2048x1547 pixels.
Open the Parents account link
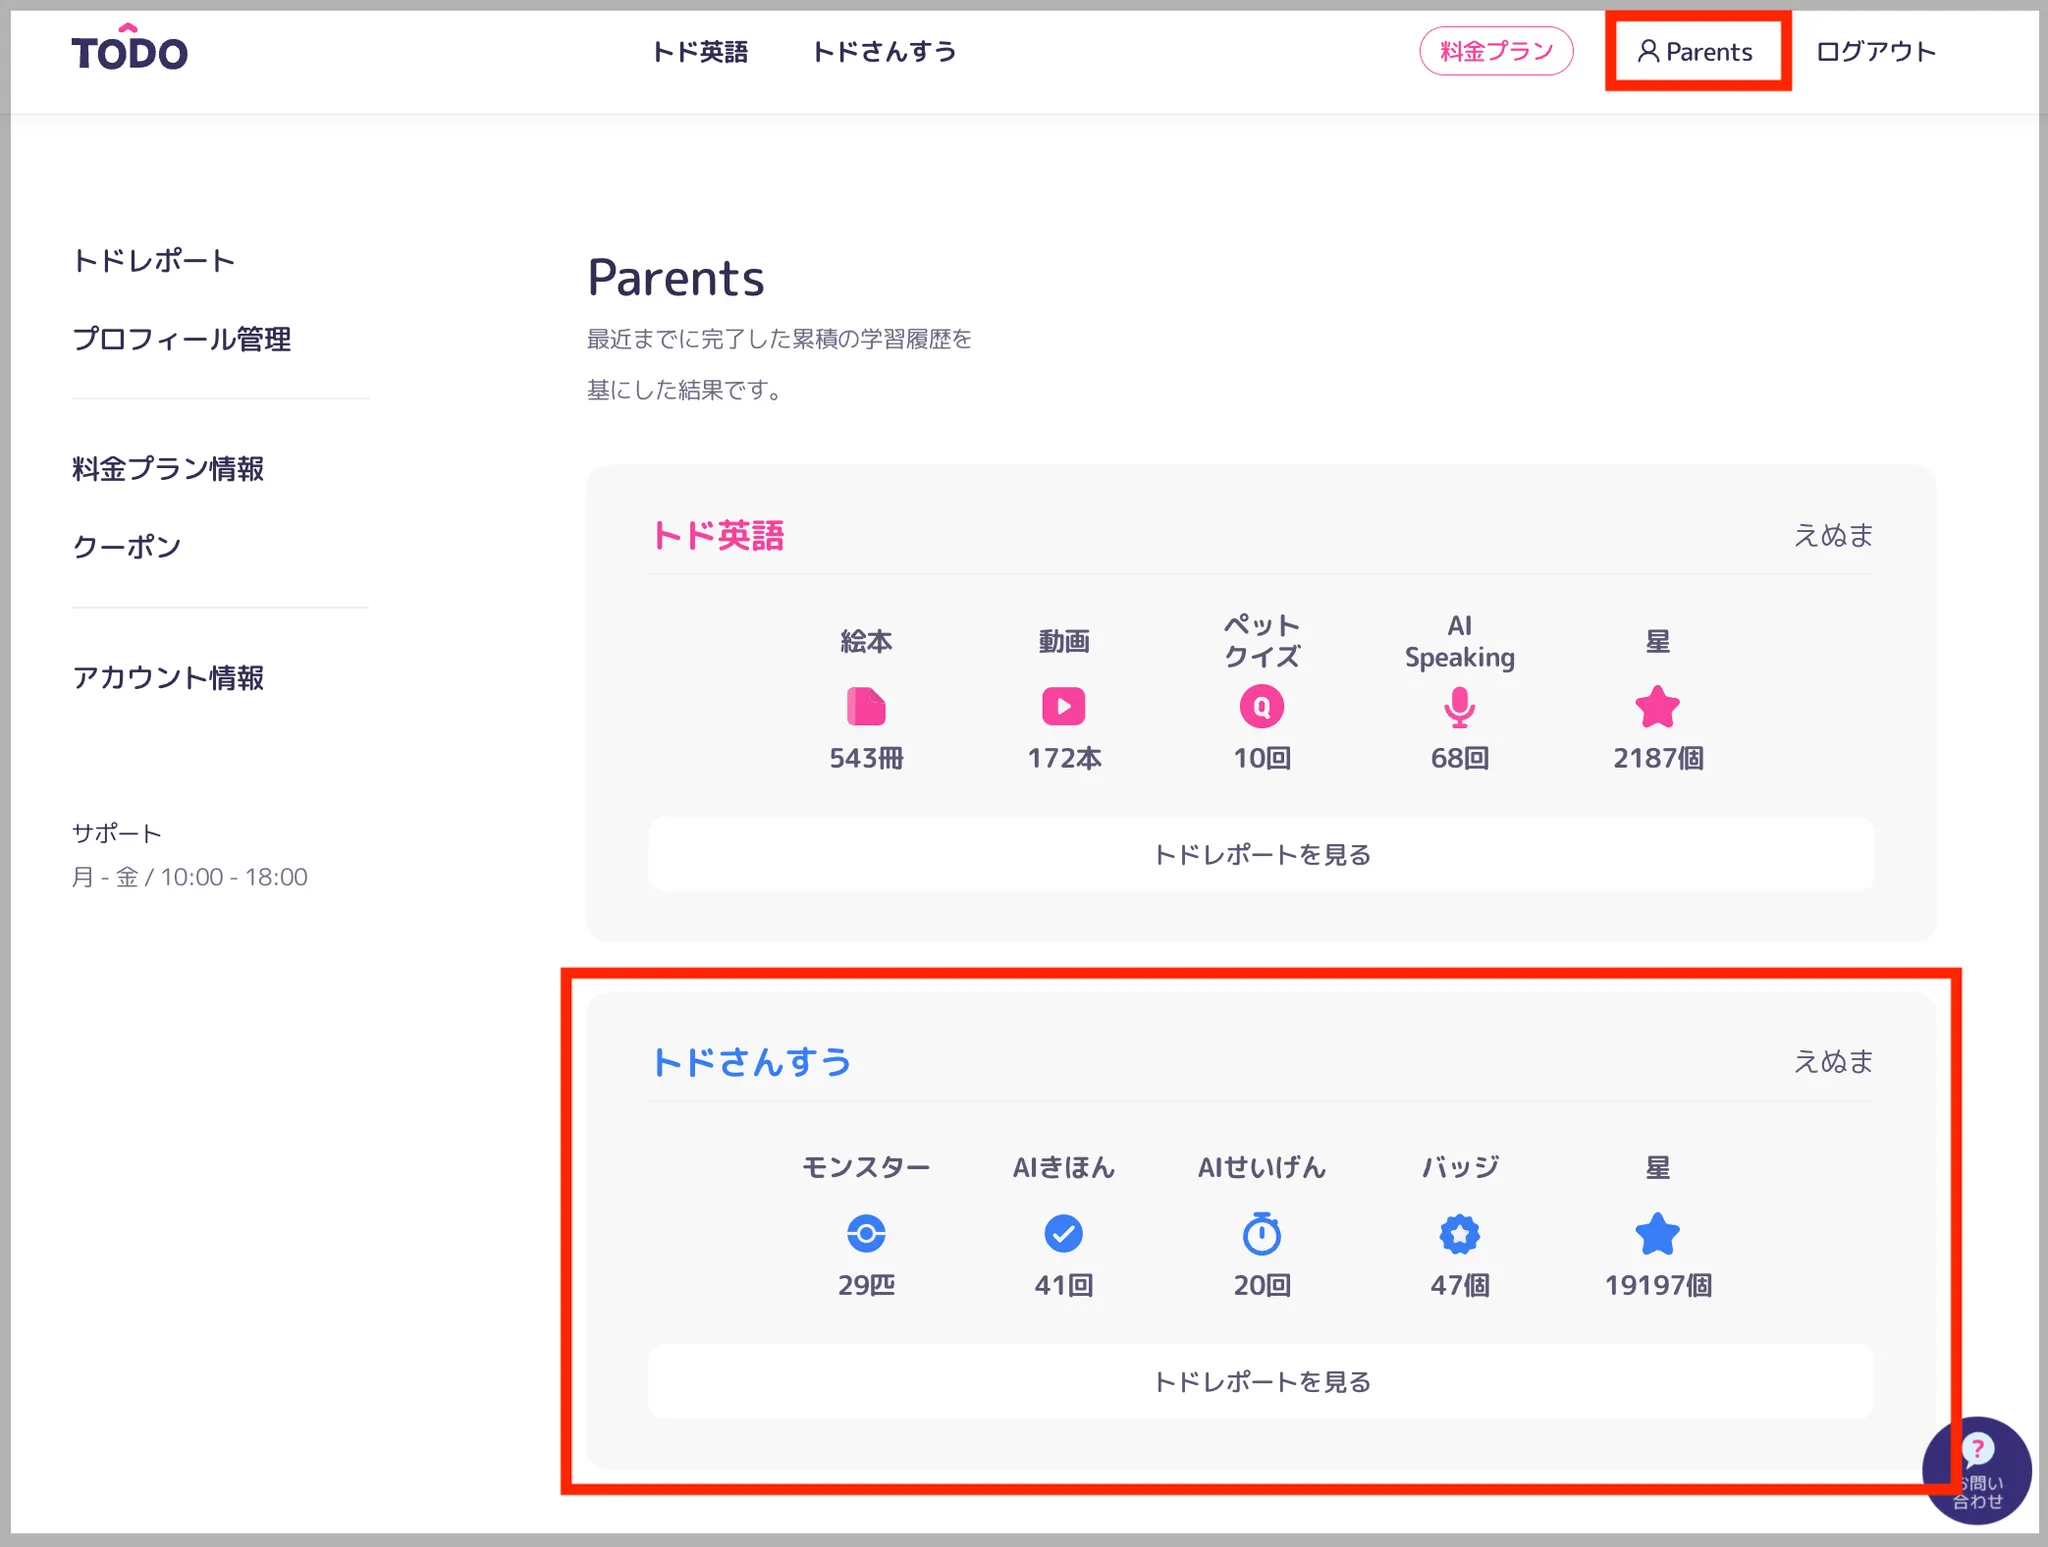coord(1696,52)
